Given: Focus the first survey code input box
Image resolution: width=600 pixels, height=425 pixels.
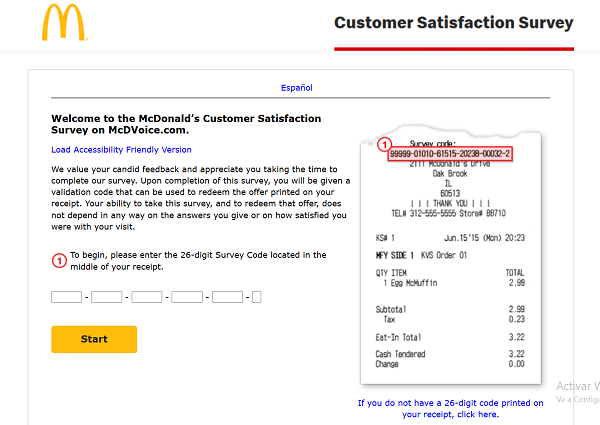Looking at the screenshot, I should coord(66,297).
